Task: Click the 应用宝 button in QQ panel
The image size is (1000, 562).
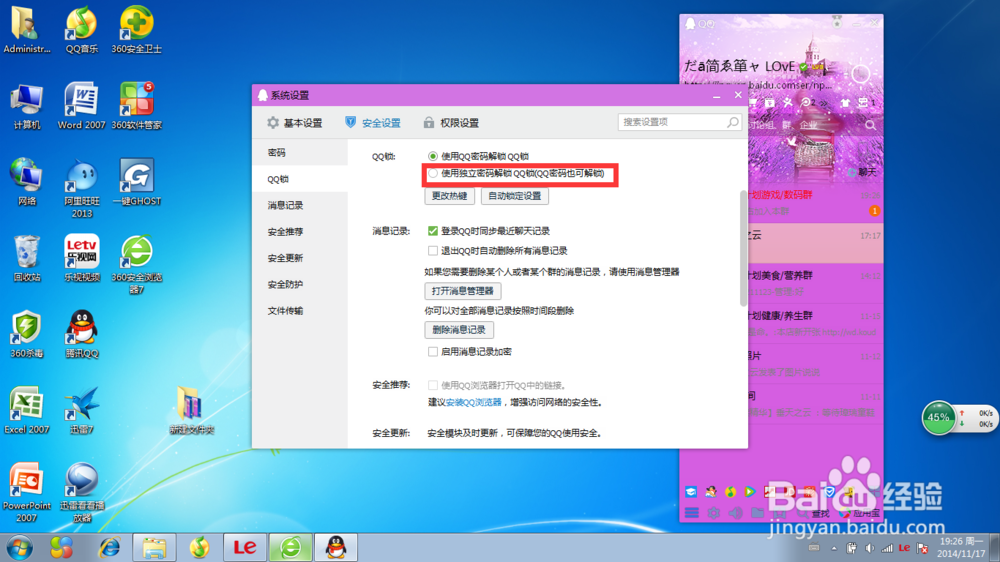Action: coord(859,513)
